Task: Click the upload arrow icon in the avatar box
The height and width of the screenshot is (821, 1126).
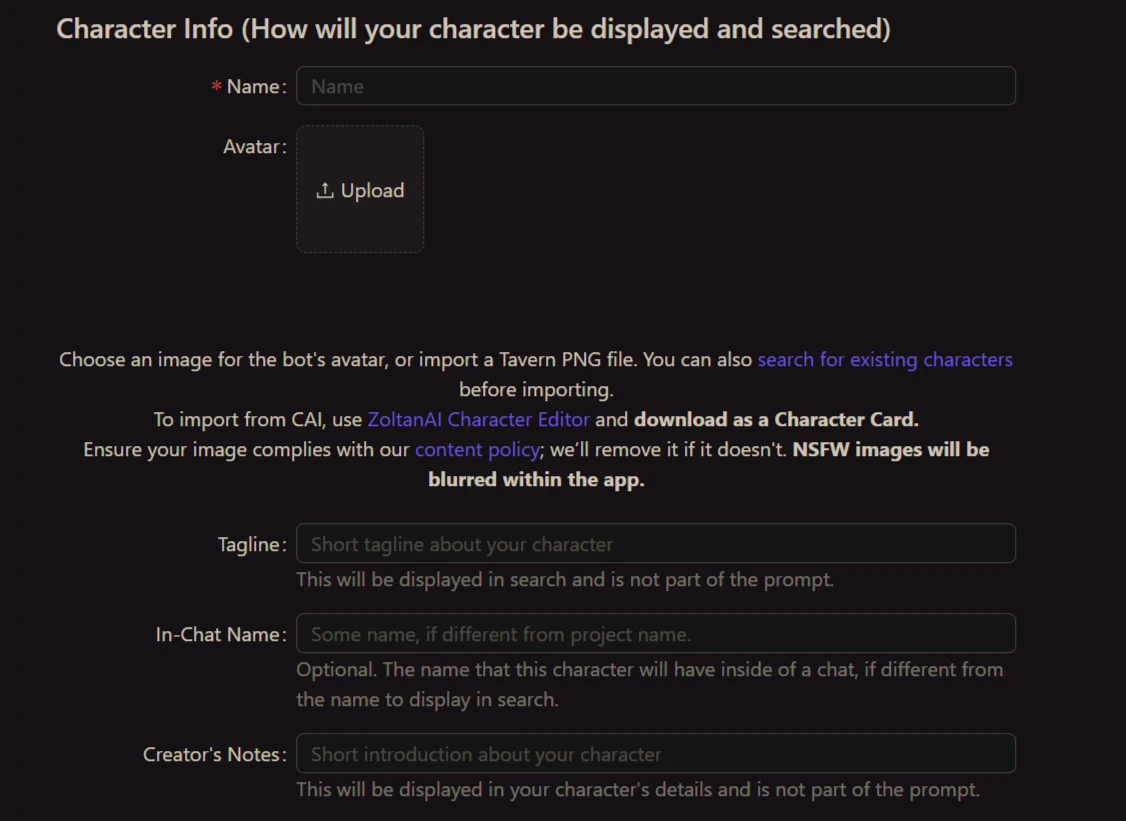Action: (324, 190)
